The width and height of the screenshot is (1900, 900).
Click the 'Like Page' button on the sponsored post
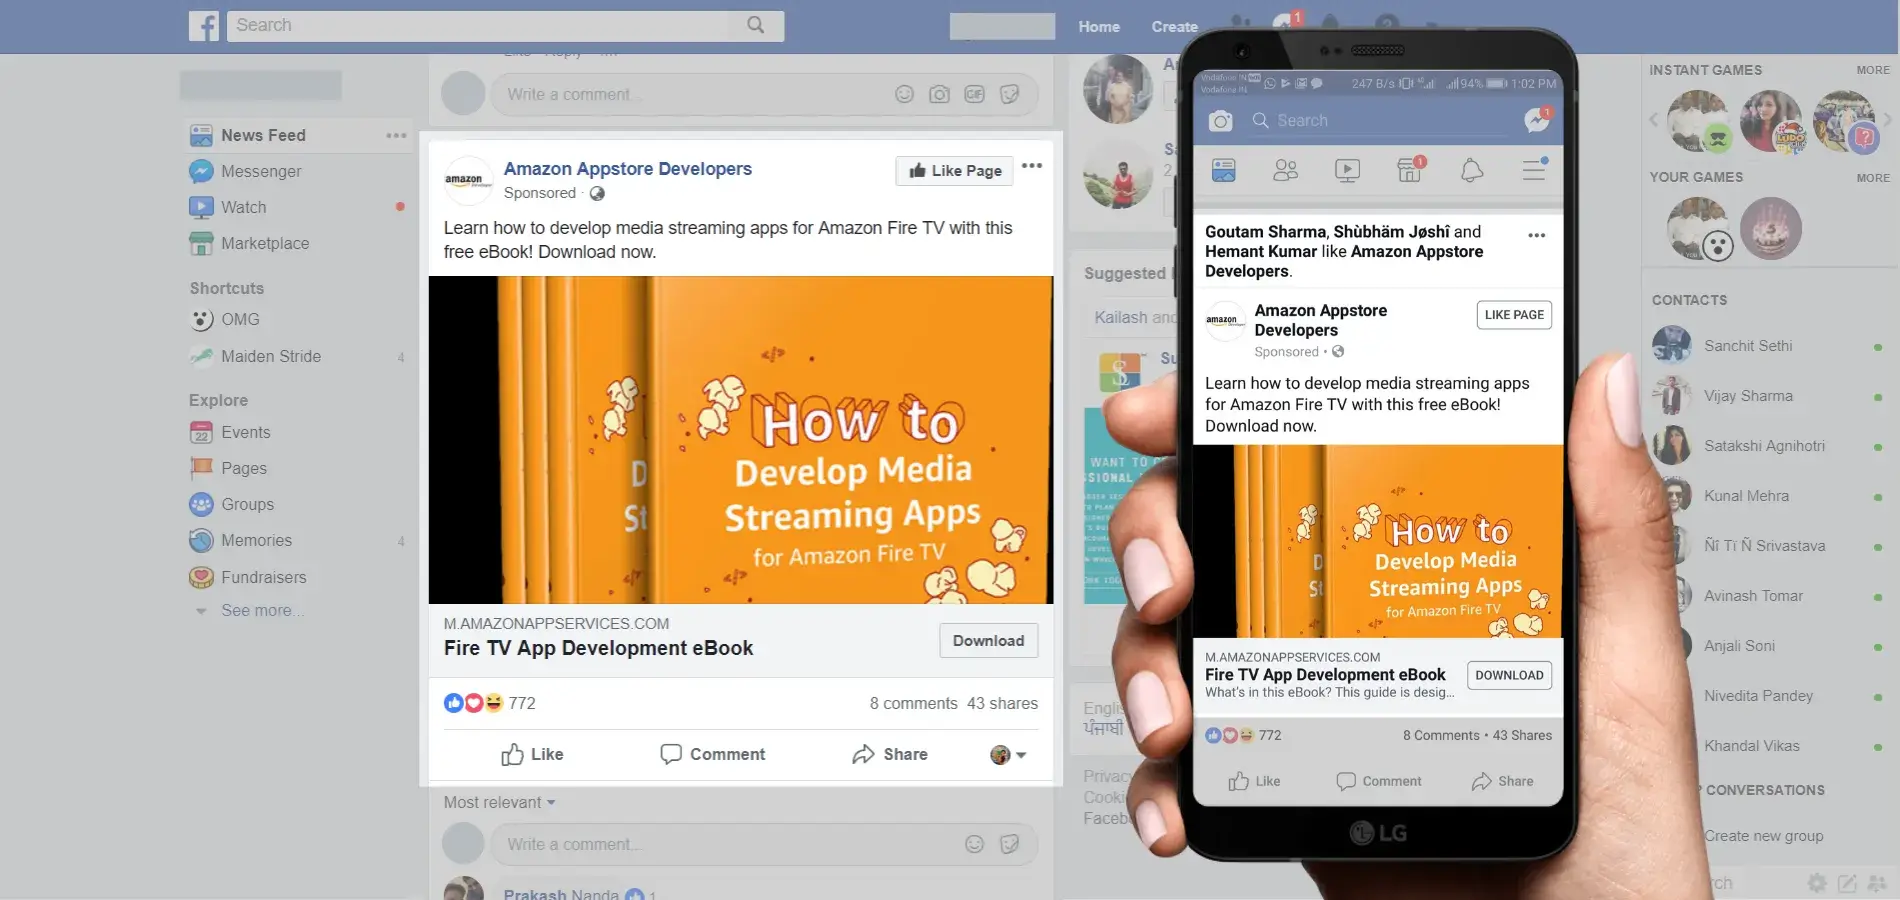click(x=953, y=170)
